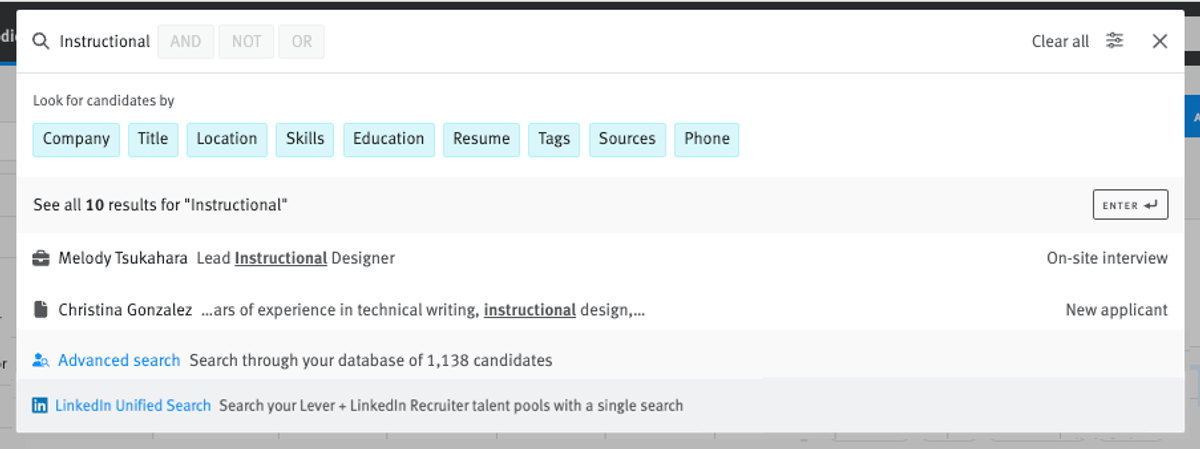This screenshot has height=449, width=1200.
Task: Select the Title filter chip
Action: click(153, 139)
